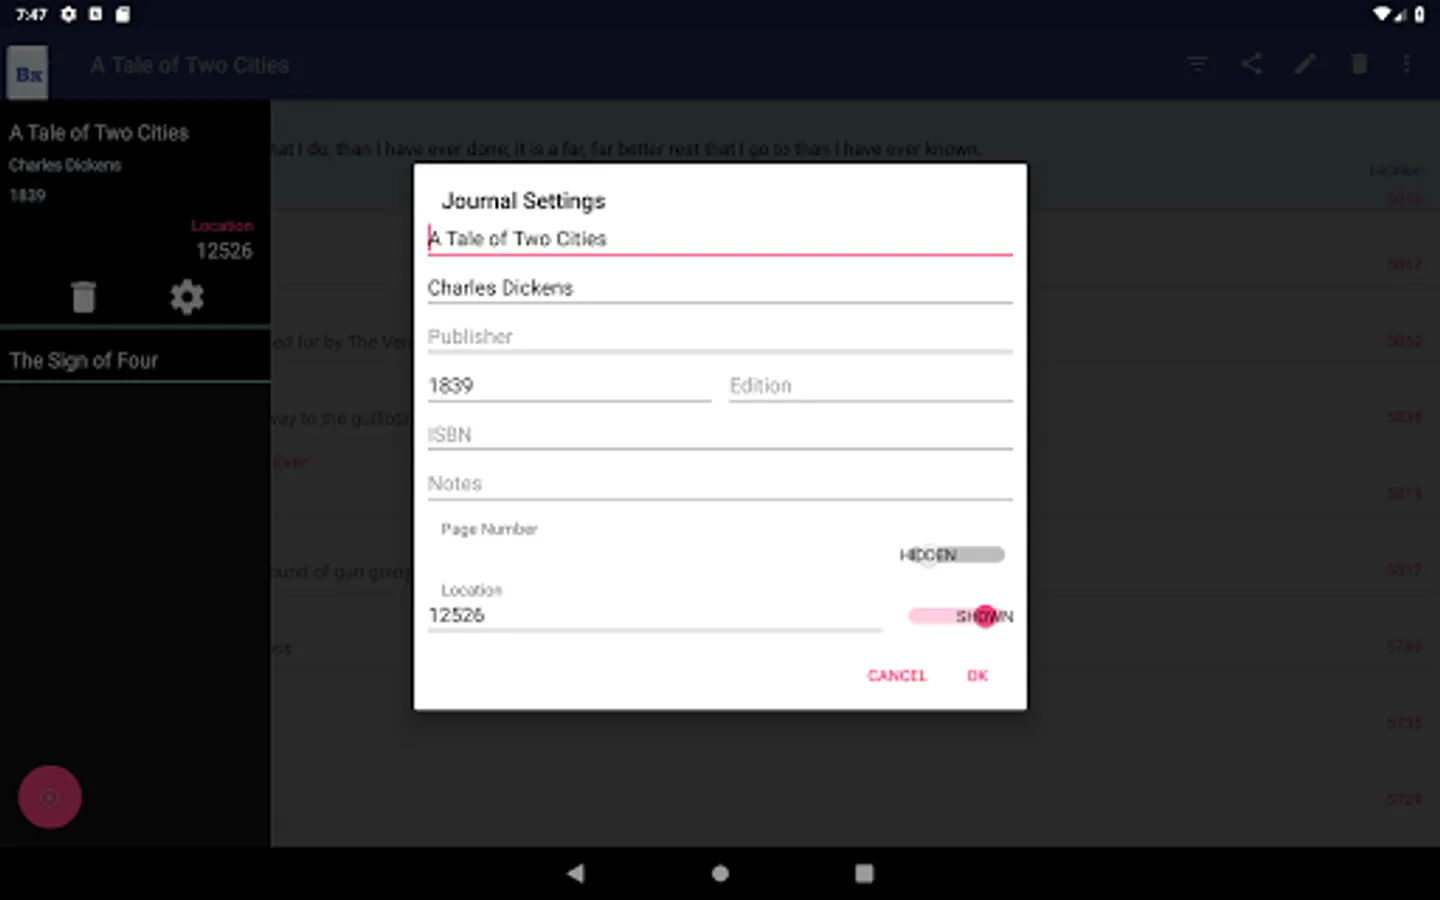Click the sidebar year 1839 text
Viewport: 1440px width, 900px height.
click(27, 196)
